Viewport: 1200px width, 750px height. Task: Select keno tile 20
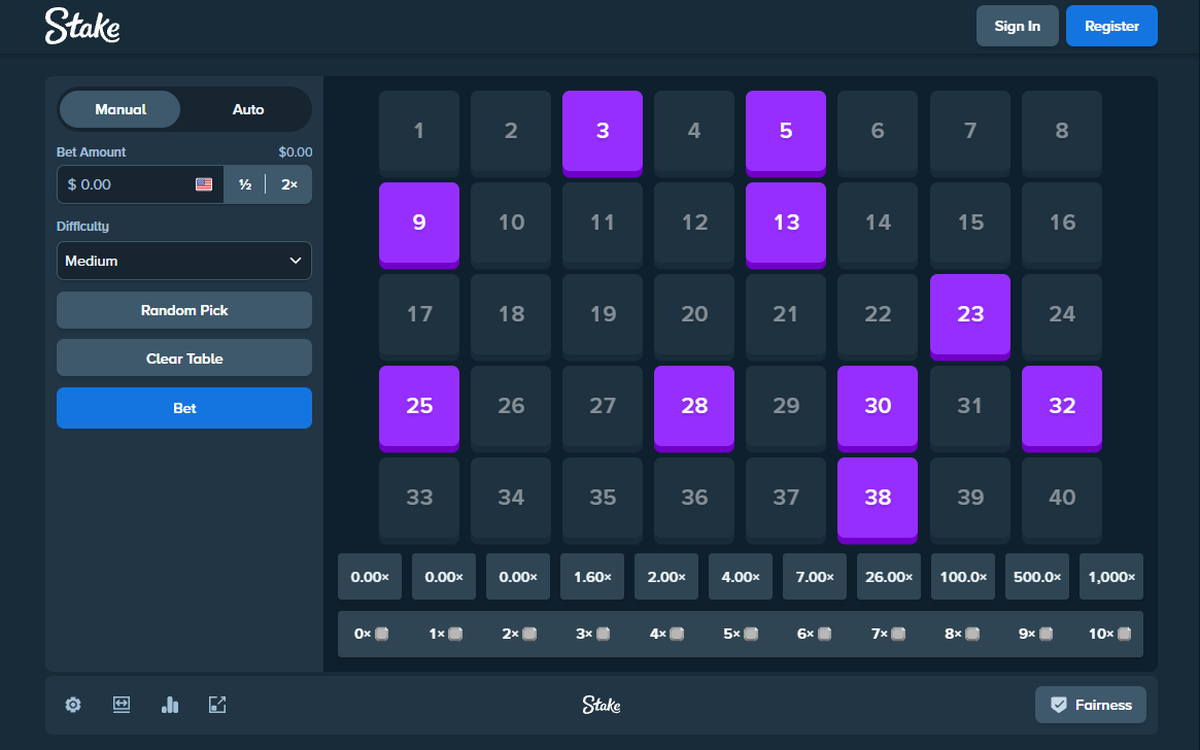(694, 317)
